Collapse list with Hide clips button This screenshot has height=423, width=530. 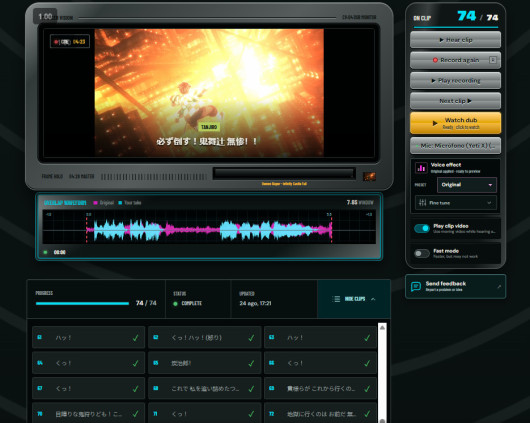(354, 299)
